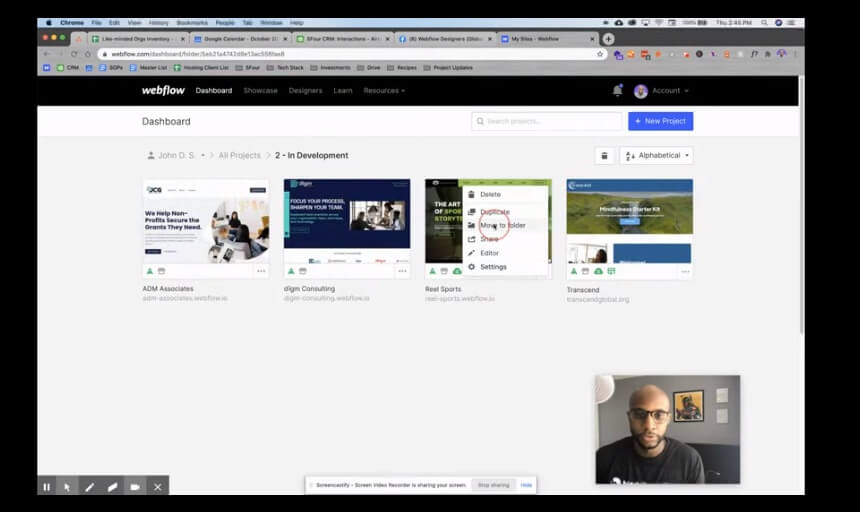Choose Editor in the project context menu
The height and width of the screenshot is (512, 860).
(489, 253)
